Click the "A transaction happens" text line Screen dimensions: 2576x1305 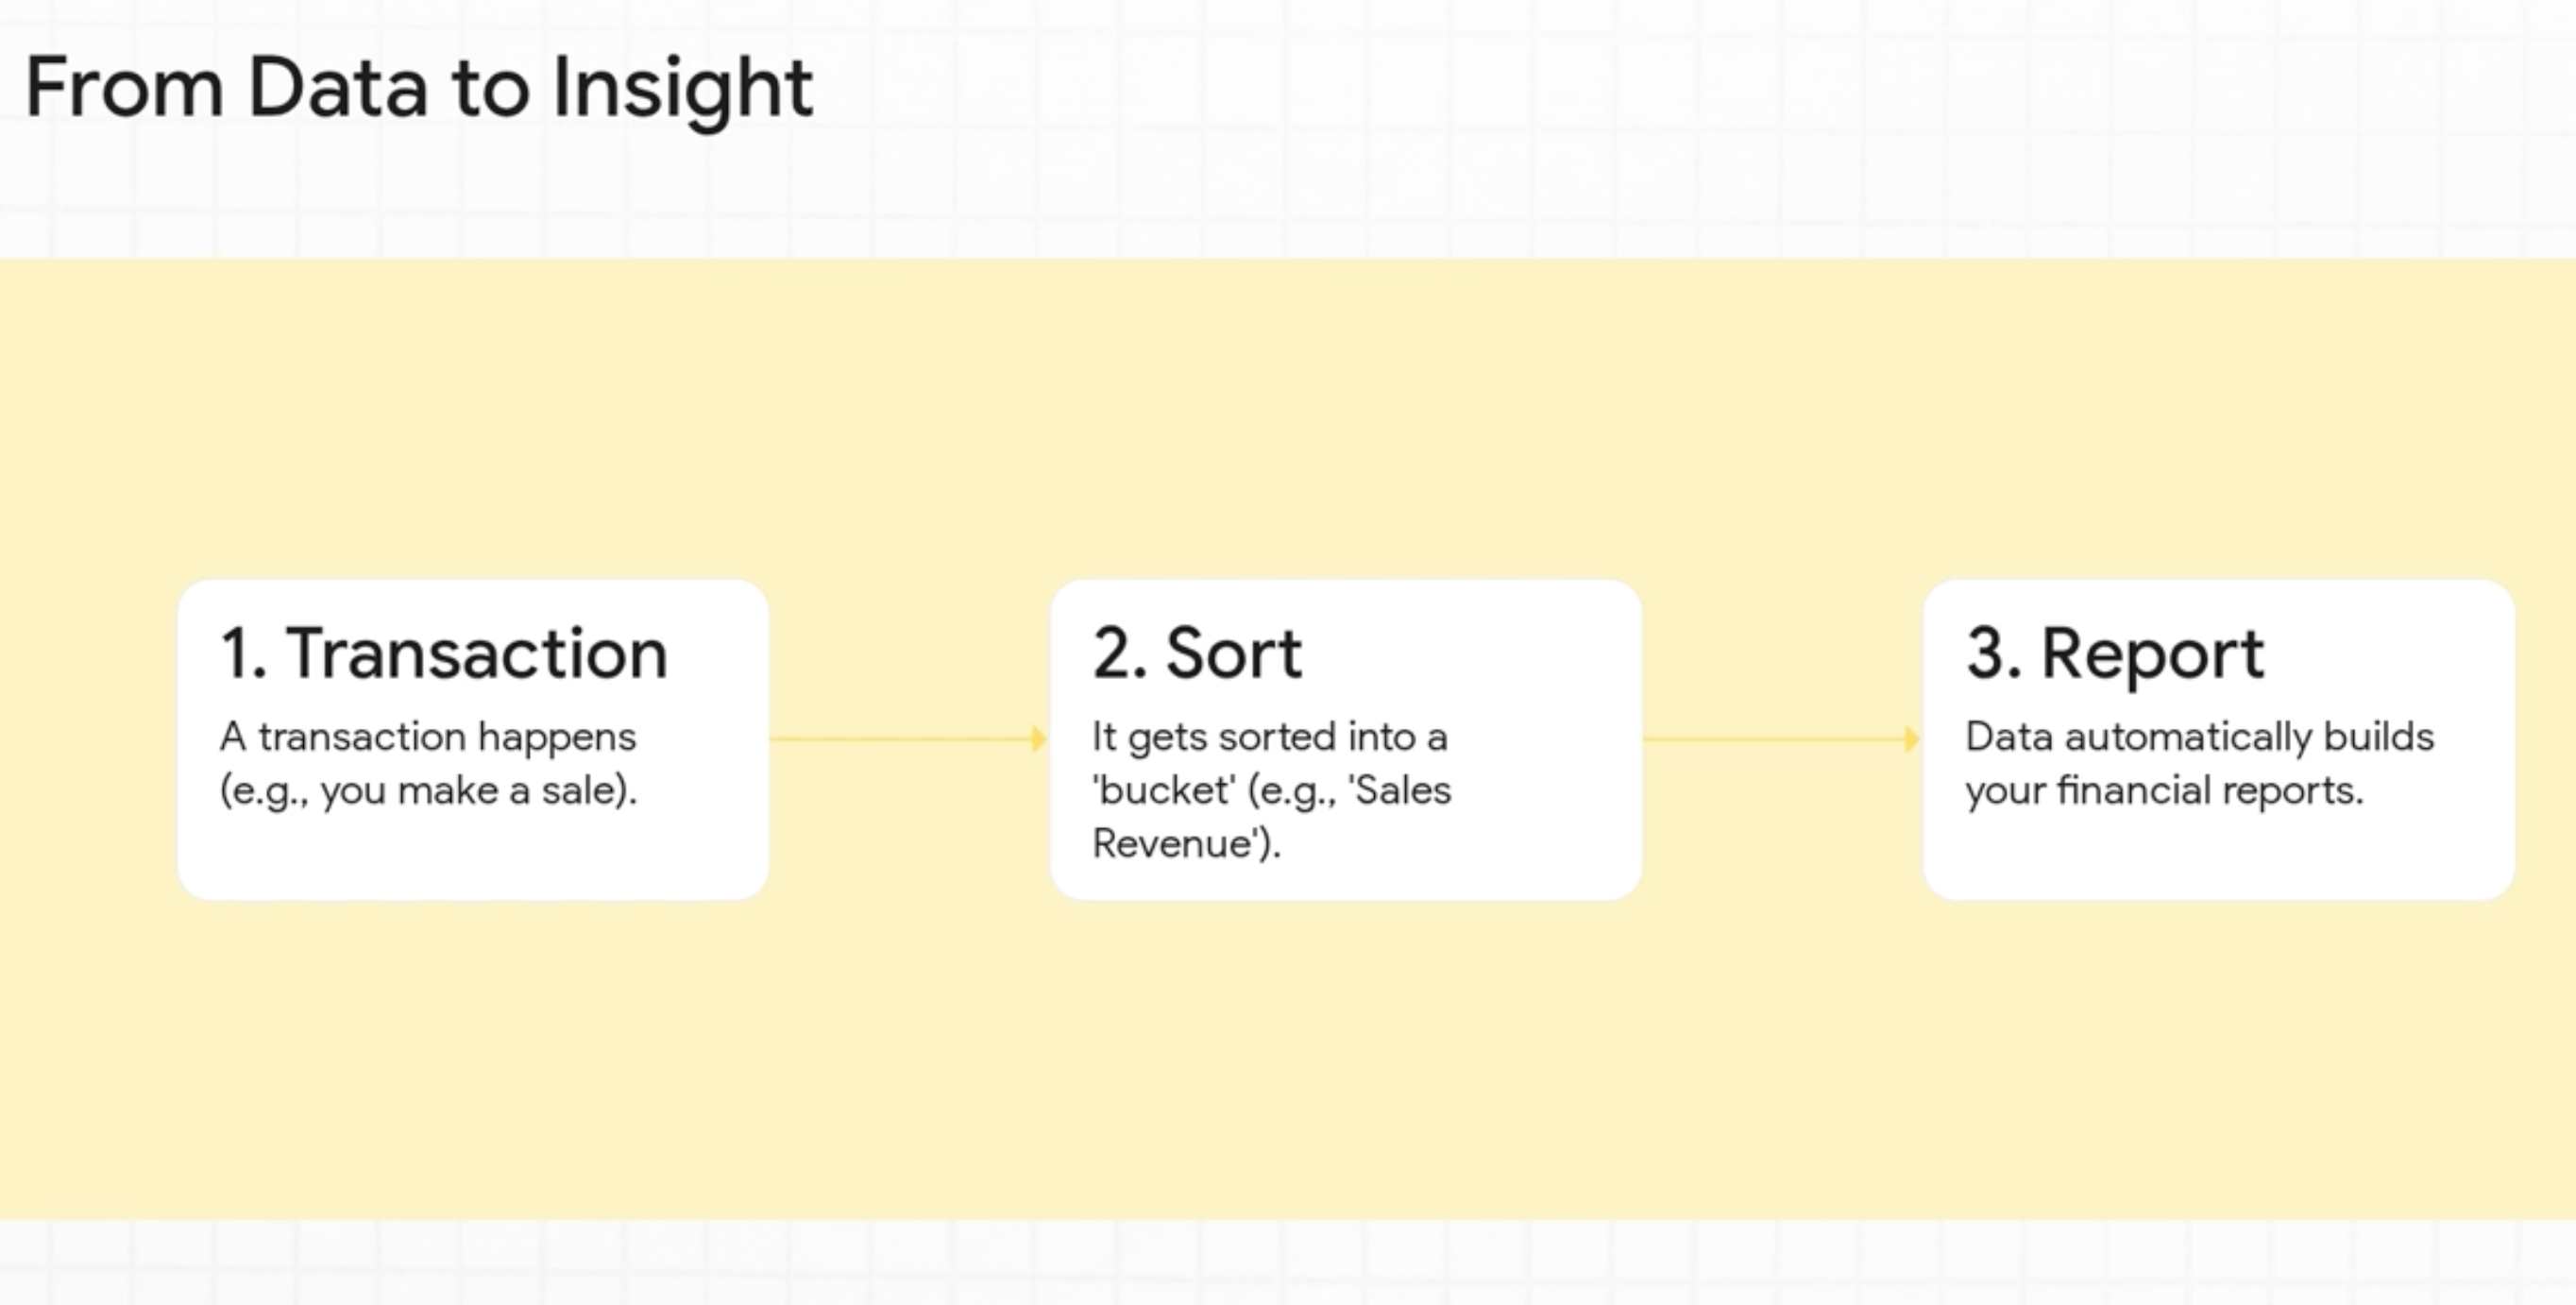click(428, 738)
